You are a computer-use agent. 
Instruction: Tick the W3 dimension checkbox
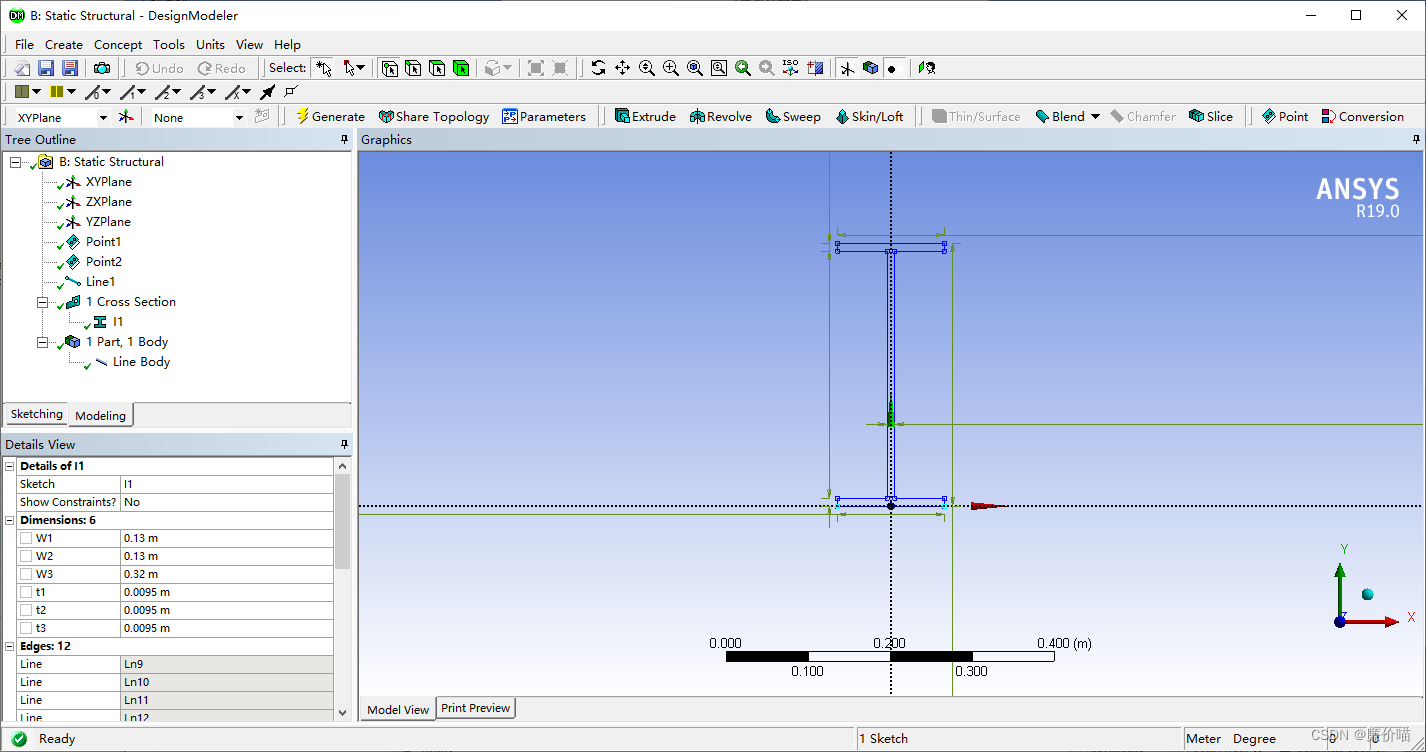pyautogui.click(x=26, y=574)
